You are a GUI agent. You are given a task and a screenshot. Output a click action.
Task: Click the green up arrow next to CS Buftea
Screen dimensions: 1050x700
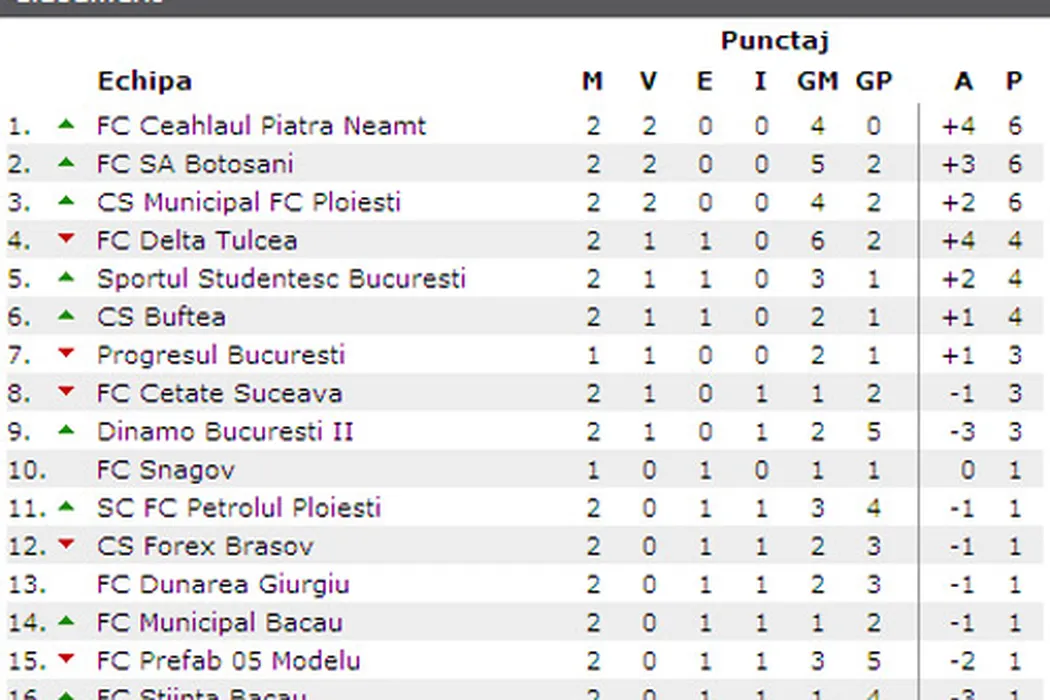click(x=66, y=316)
